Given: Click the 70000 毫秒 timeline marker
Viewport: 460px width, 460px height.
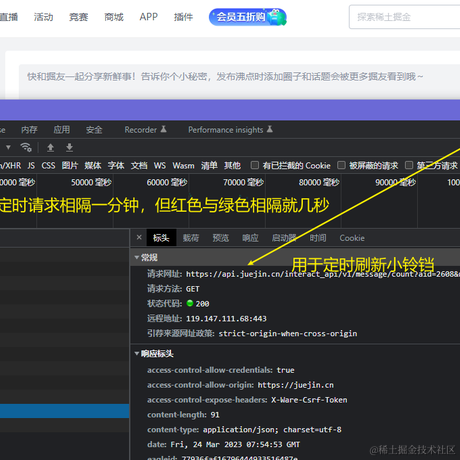Looking at the screenshot, I should coord(243,182).
